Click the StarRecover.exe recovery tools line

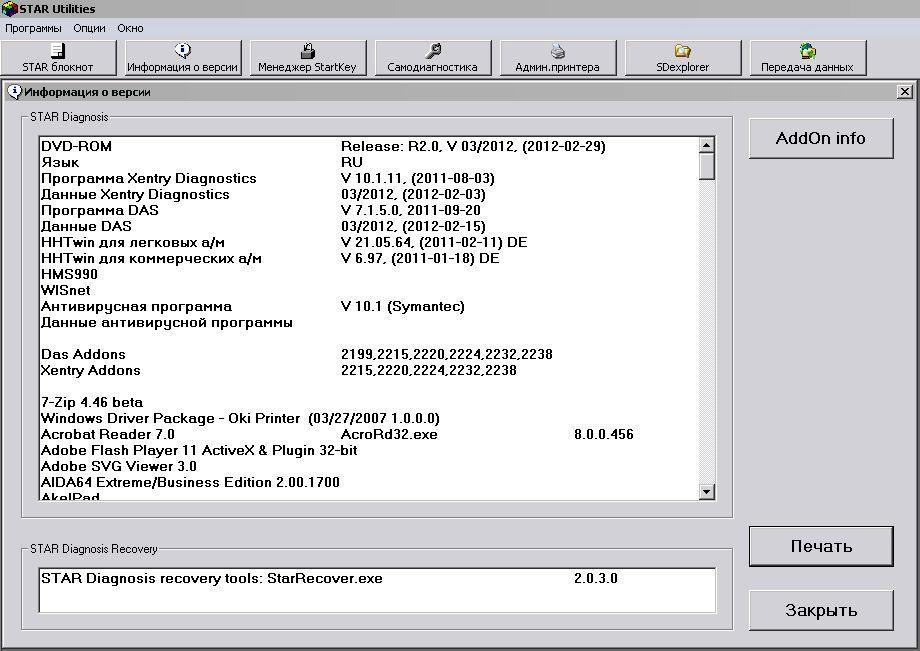[x=377, y=578]
